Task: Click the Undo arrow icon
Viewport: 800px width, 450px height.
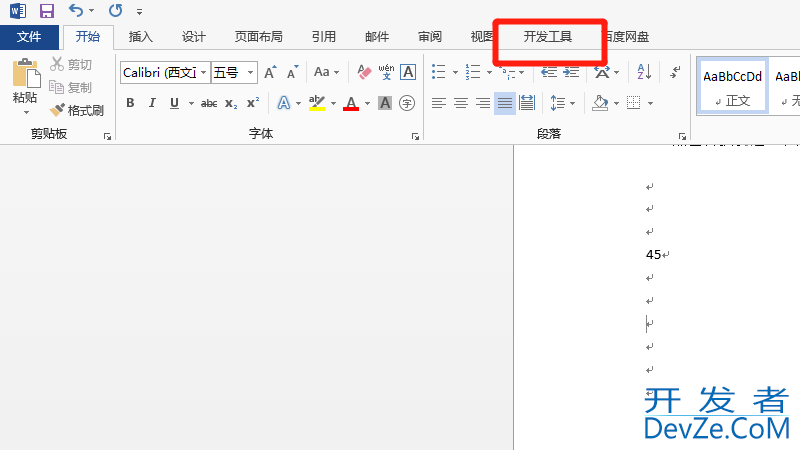Action: pos(76,10)
